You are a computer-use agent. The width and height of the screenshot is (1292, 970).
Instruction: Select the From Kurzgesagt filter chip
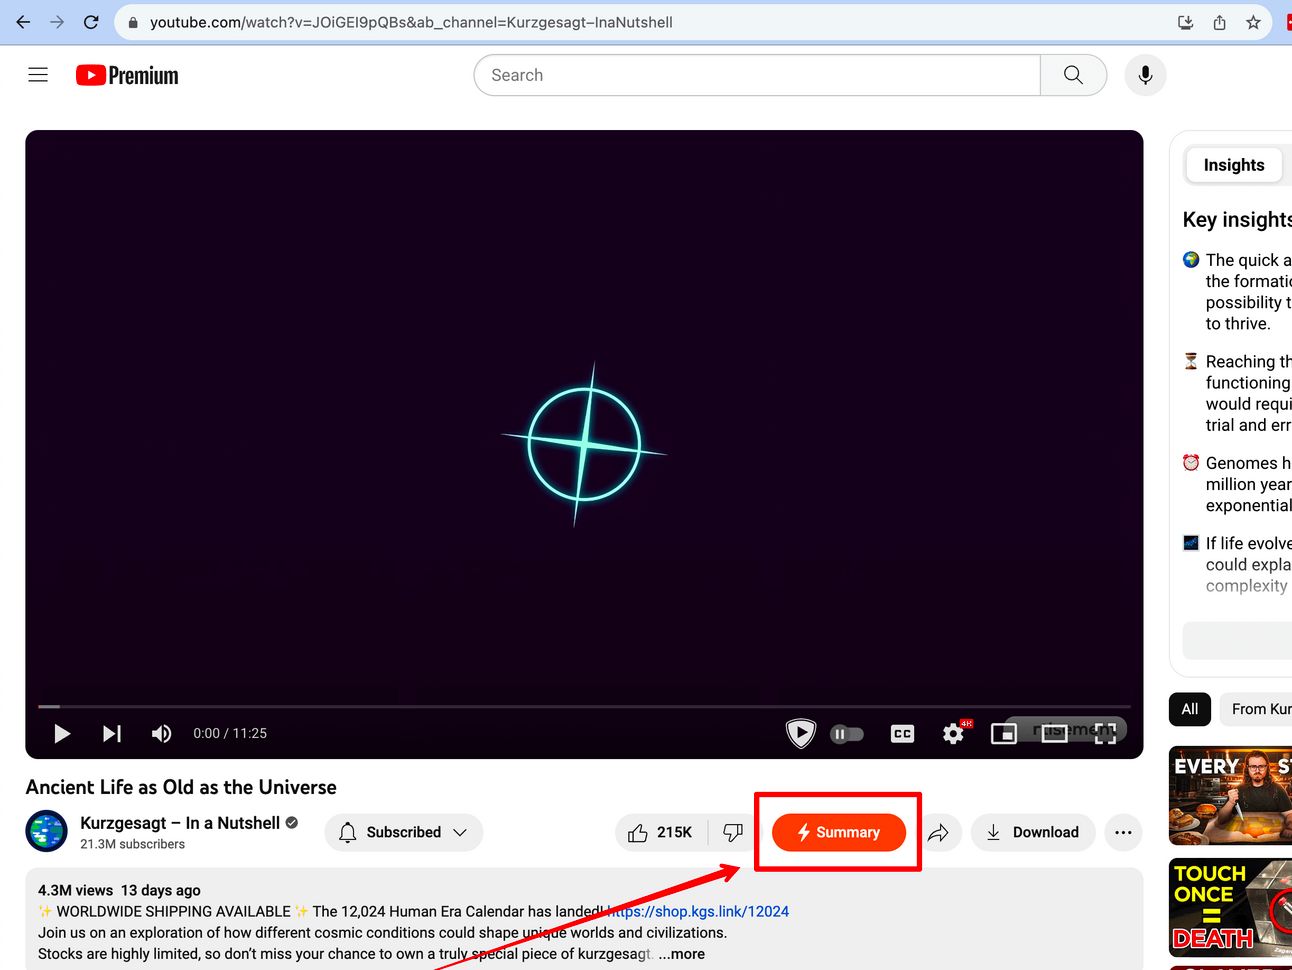click(1256, 709)
